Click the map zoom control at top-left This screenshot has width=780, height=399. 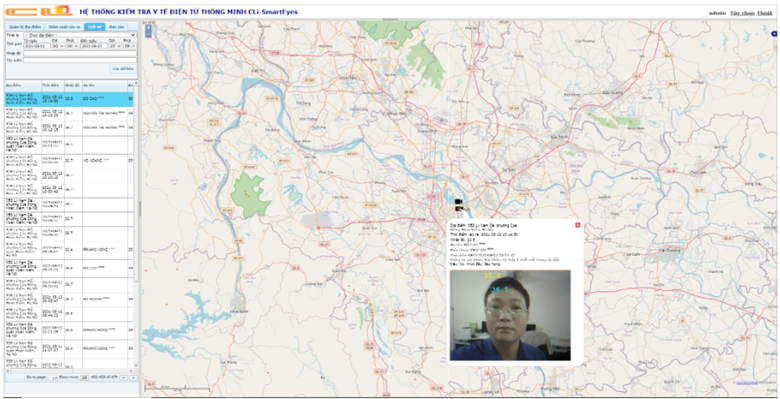coord(148,30)
